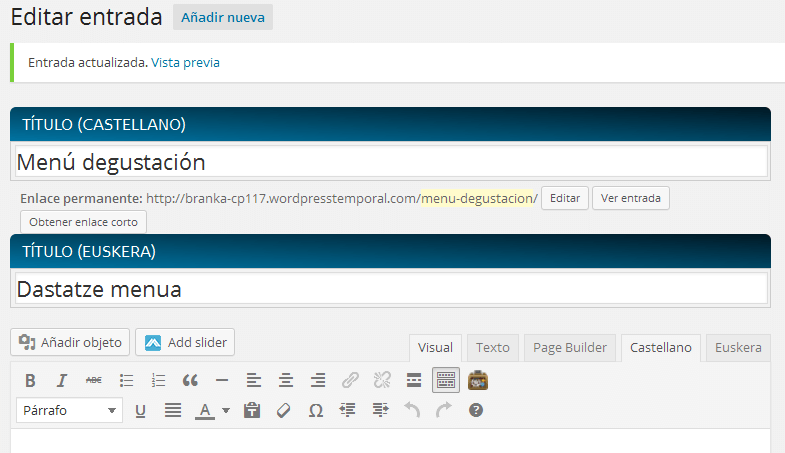Paste as plain text
The height and width of the screenshot is (453, 785).
point(252,411)
